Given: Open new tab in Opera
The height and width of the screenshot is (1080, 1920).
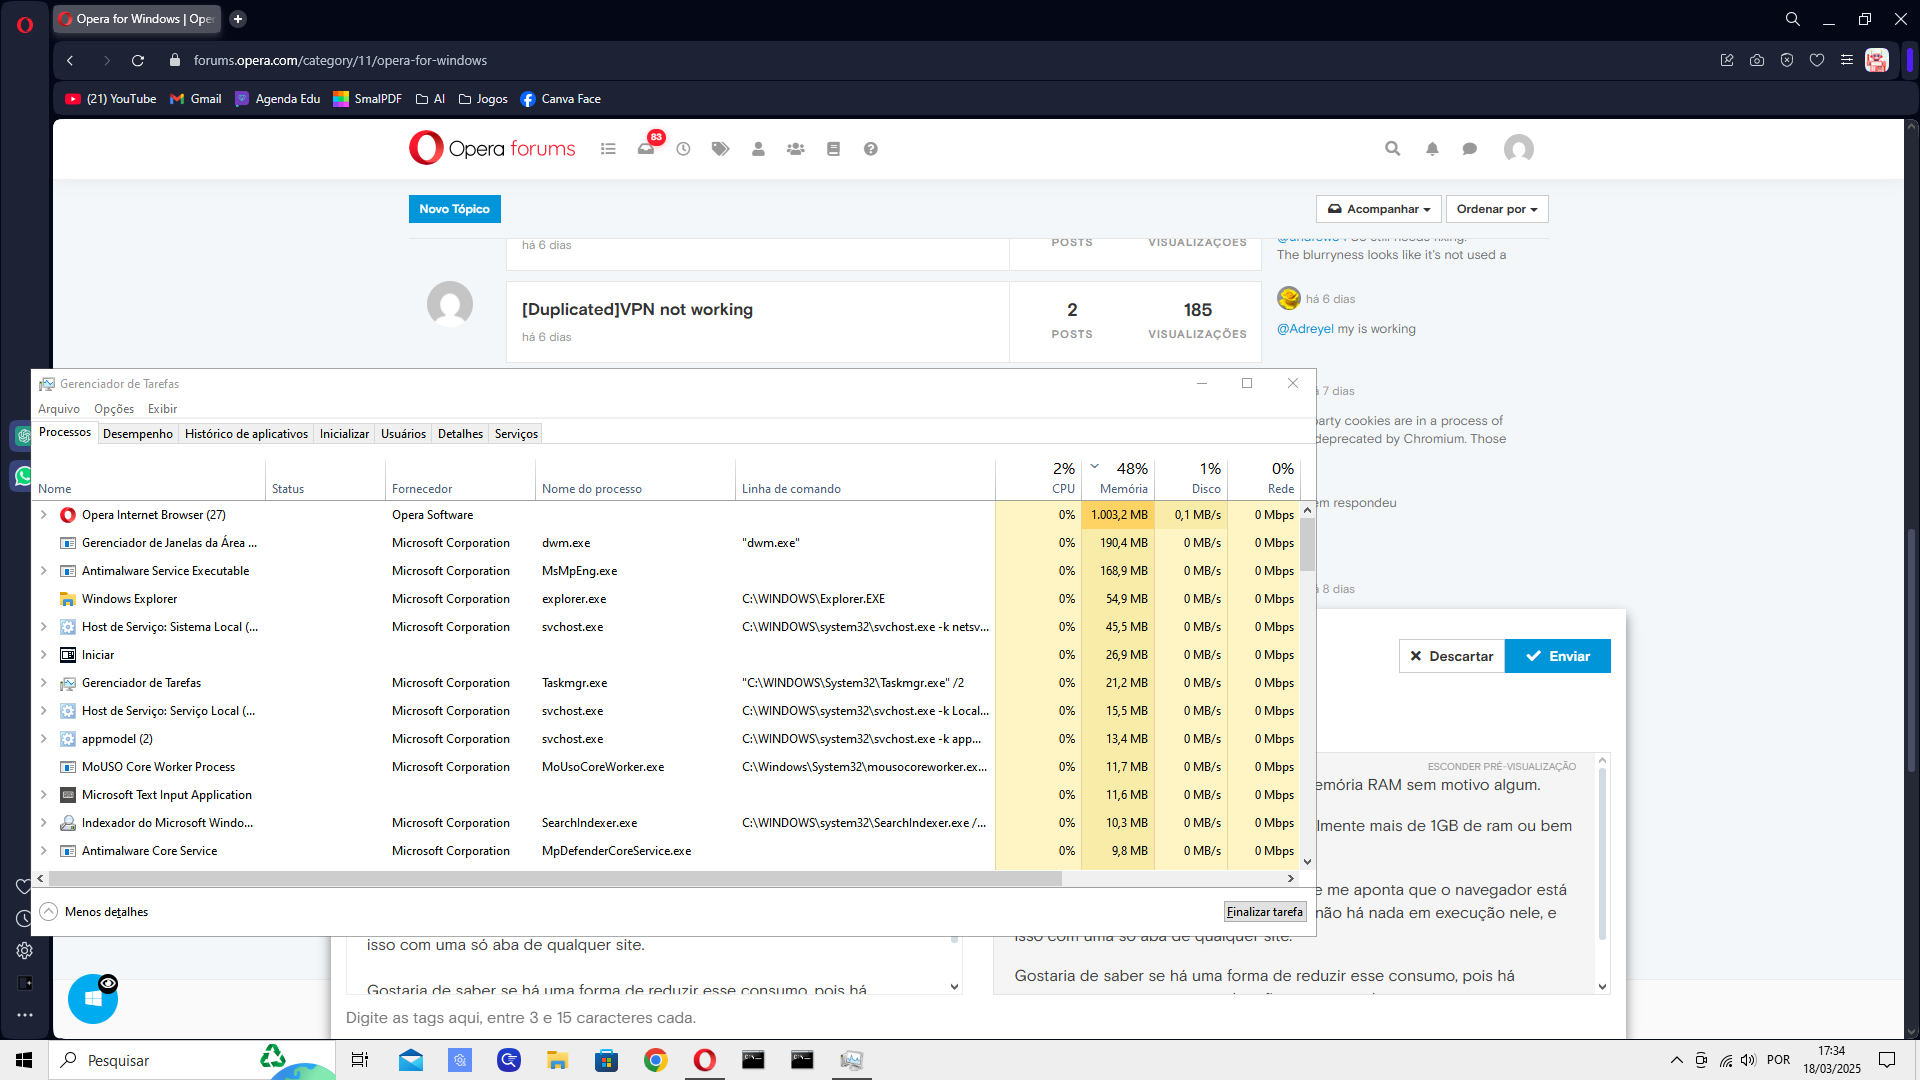Looking at the screenshot, I should coord(238,19).
